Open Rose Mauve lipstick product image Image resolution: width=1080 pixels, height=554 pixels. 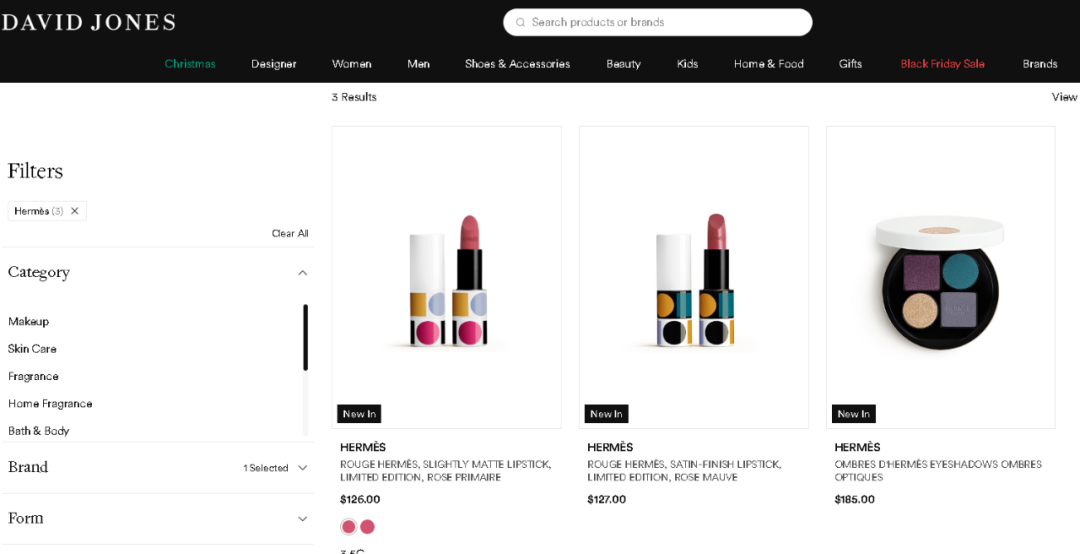(x=693, y=277)
